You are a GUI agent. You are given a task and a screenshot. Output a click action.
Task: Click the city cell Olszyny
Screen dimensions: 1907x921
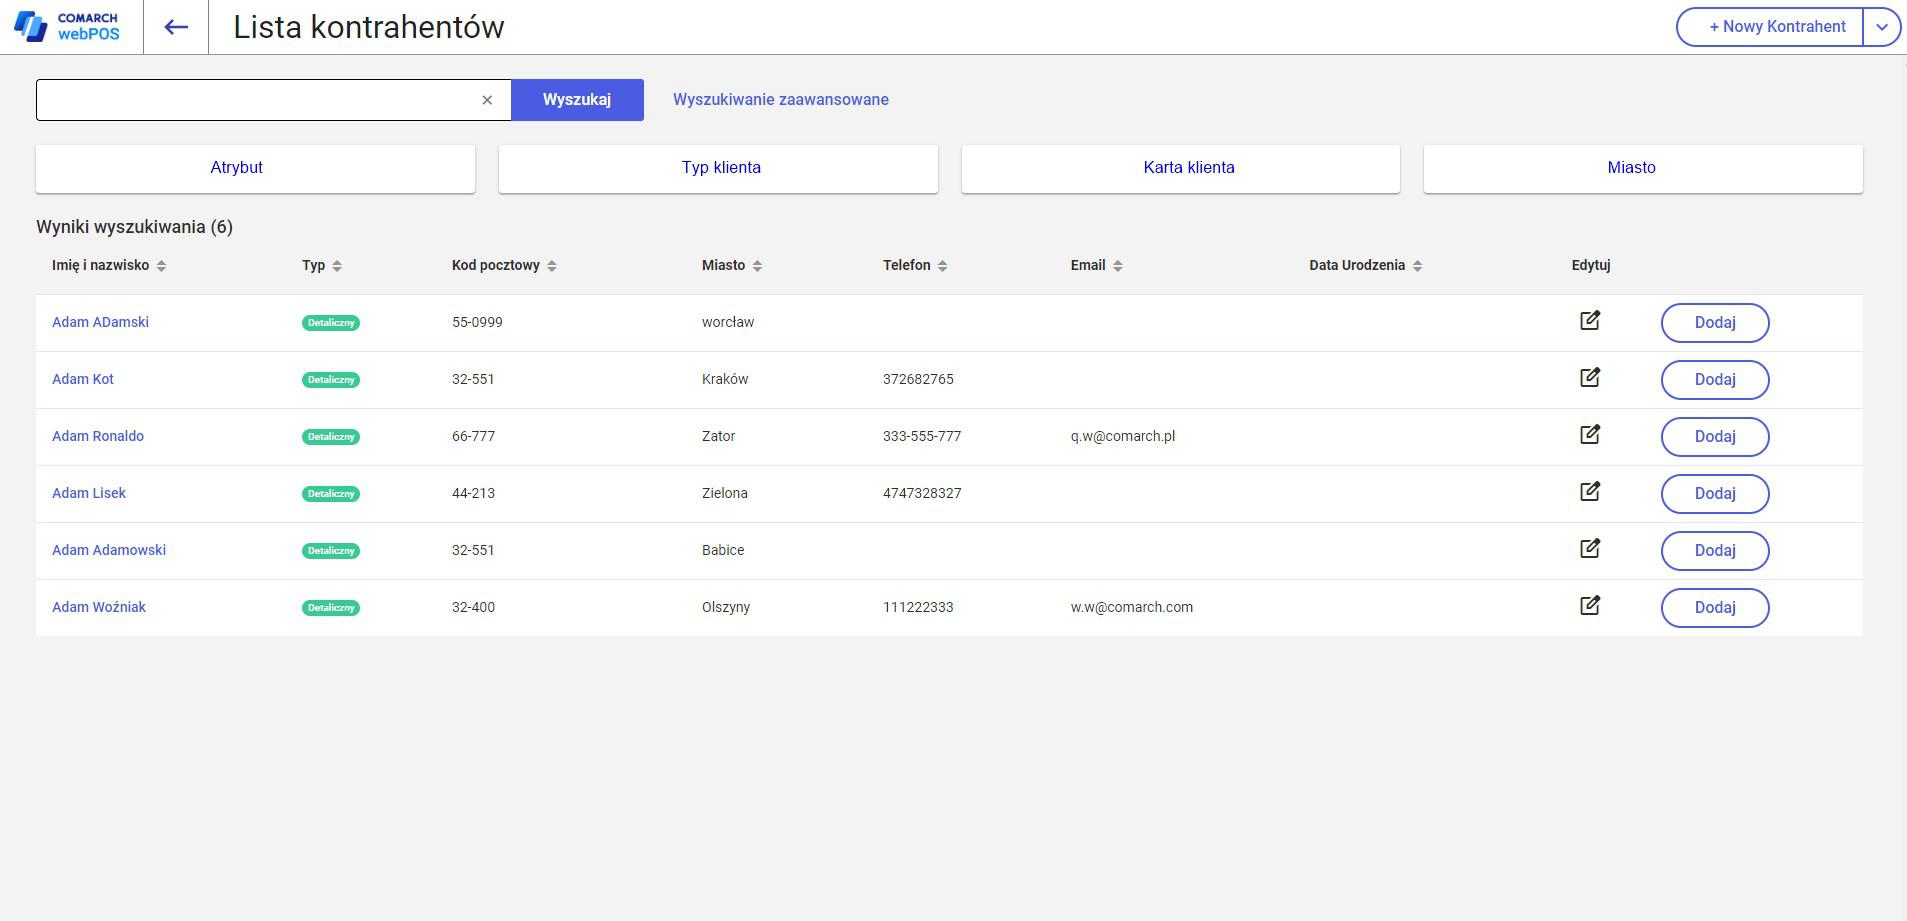point(726,607)
